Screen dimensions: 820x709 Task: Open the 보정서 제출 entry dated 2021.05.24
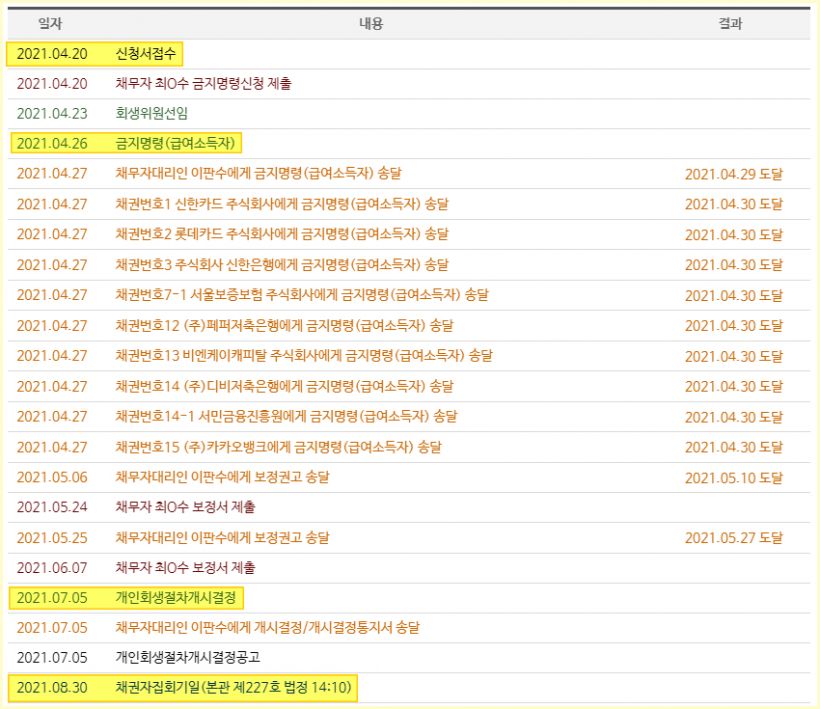click(x=185, y=507)
